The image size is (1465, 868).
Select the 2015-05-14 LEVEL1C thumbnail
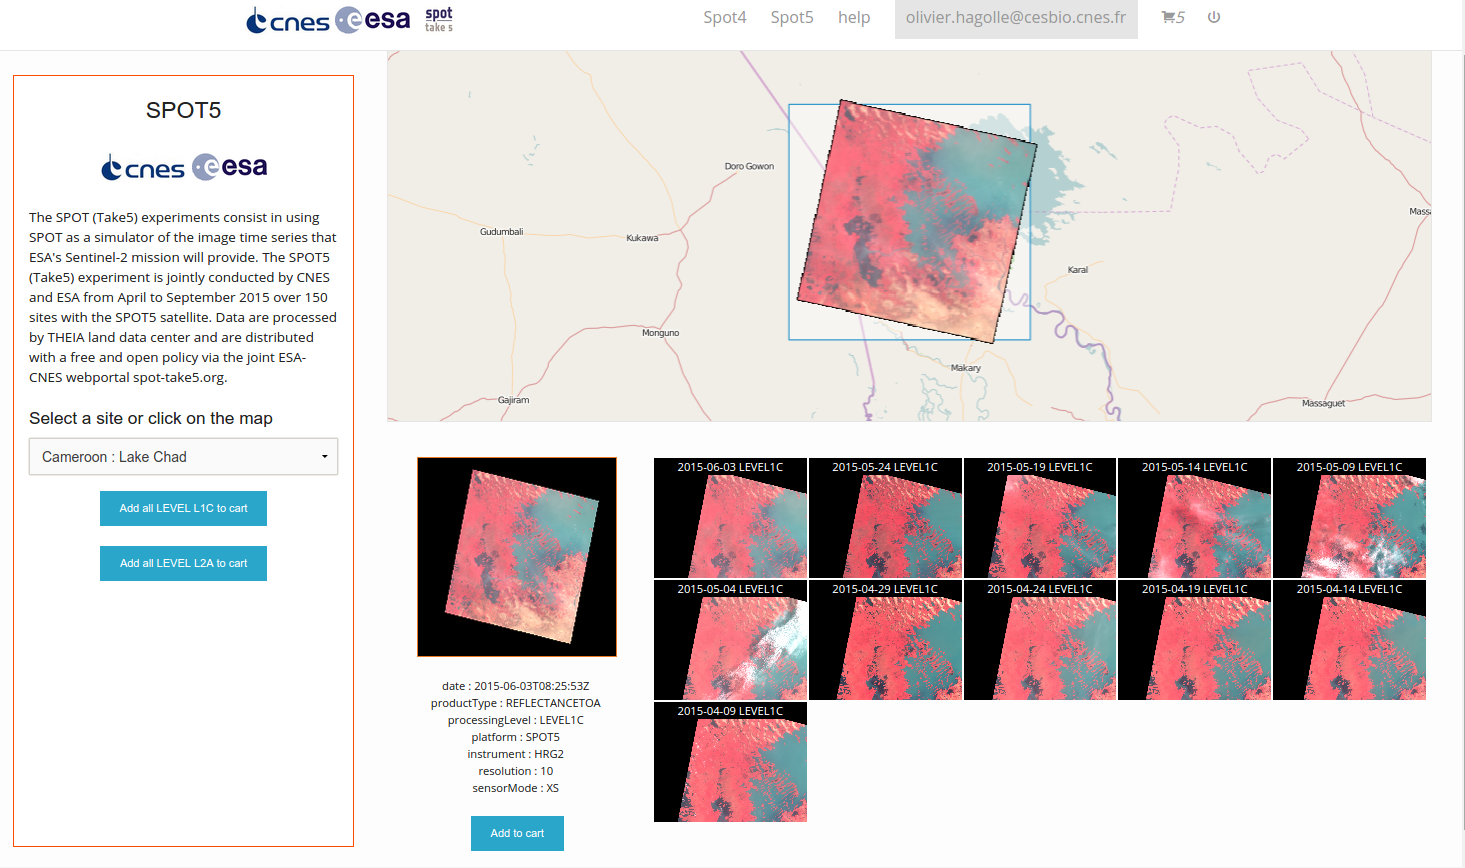point(1195,518)
